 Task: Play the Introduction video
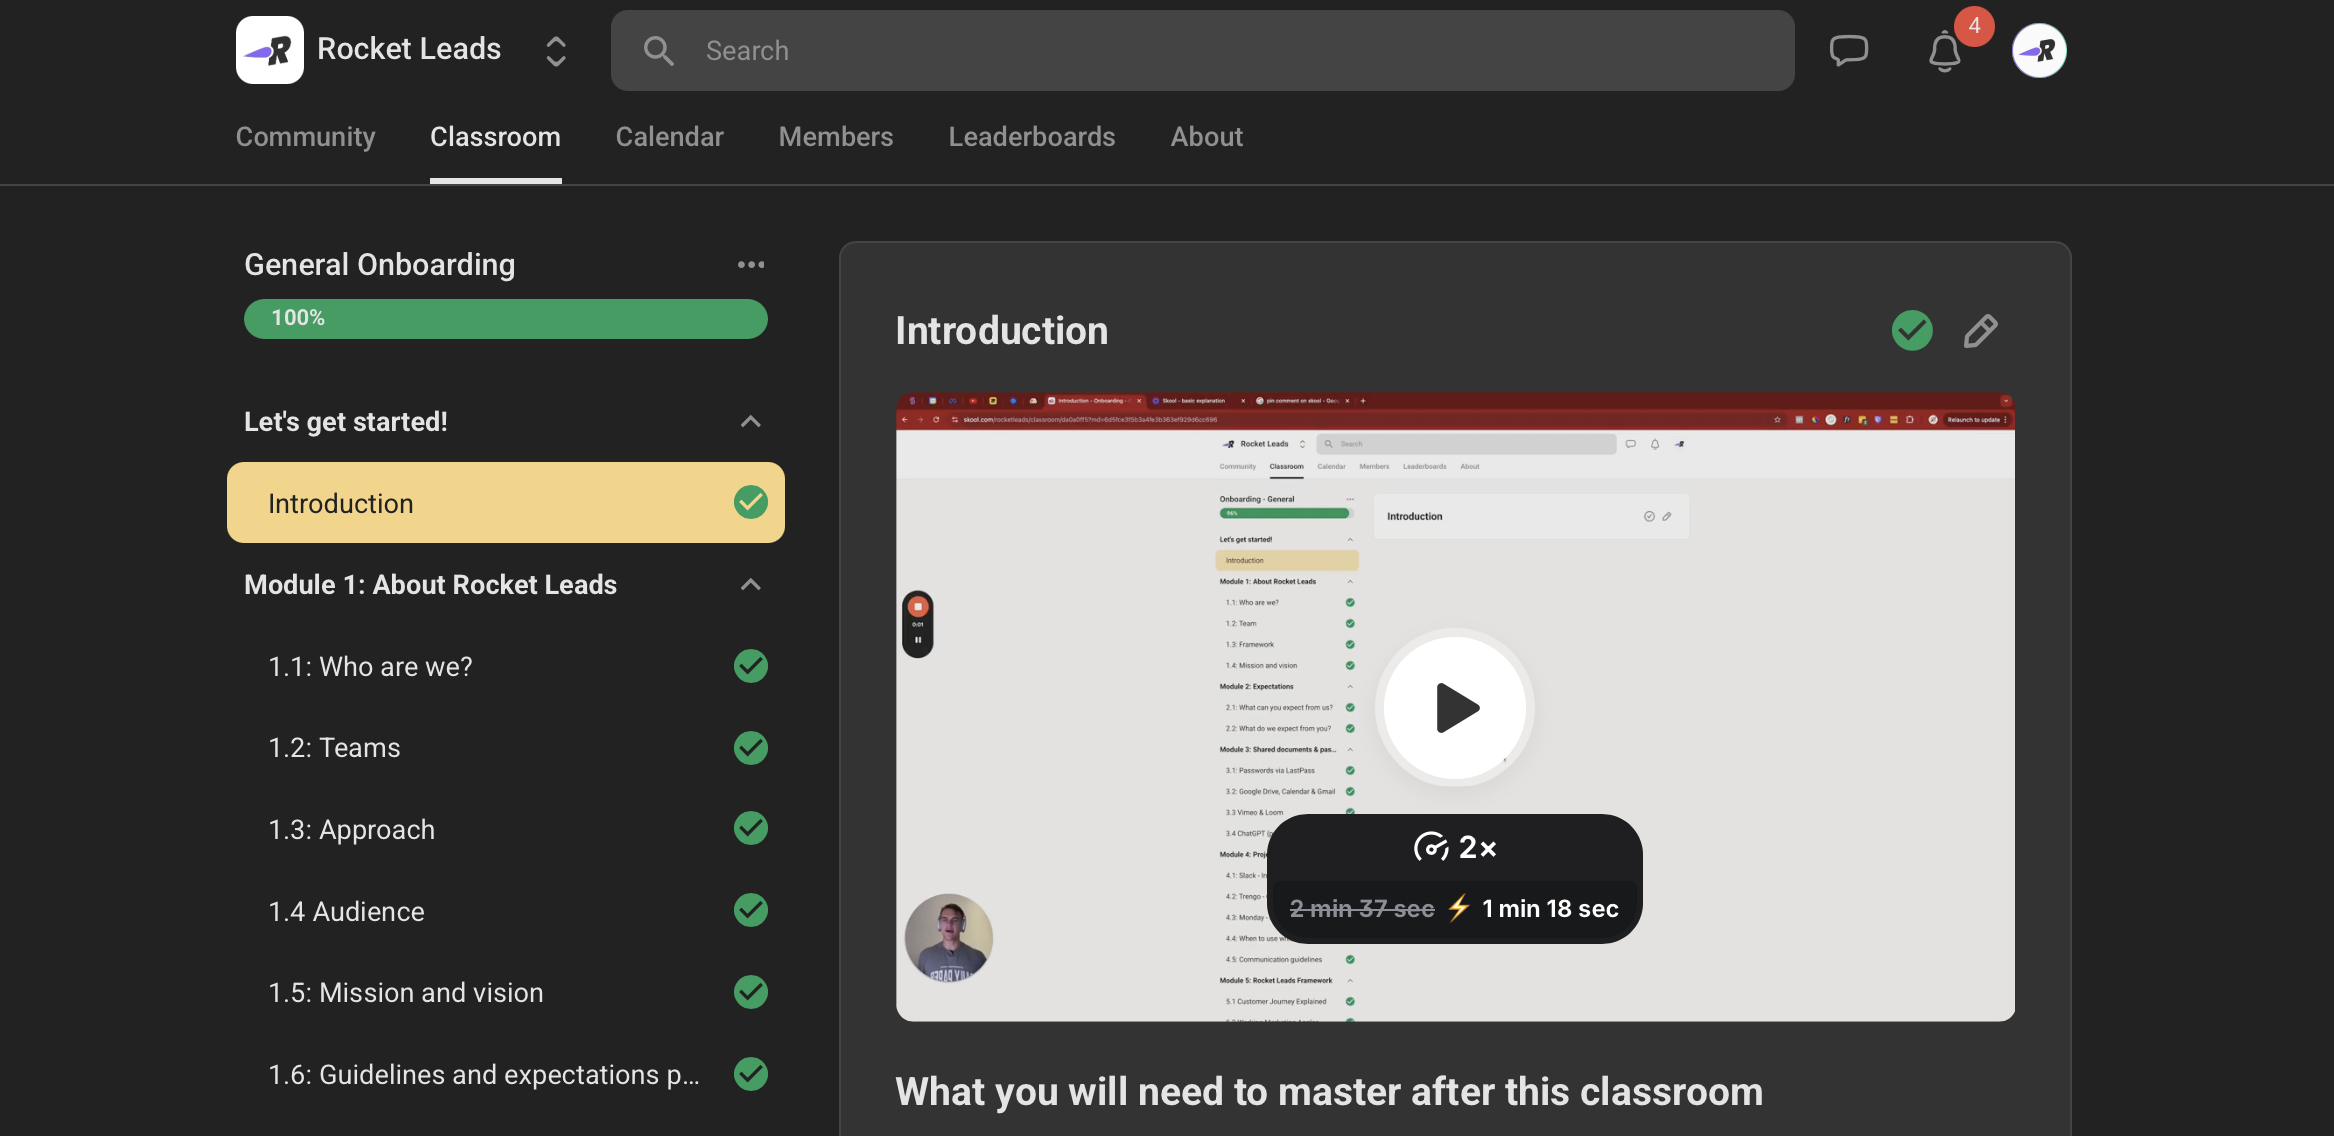point(1455,708)
